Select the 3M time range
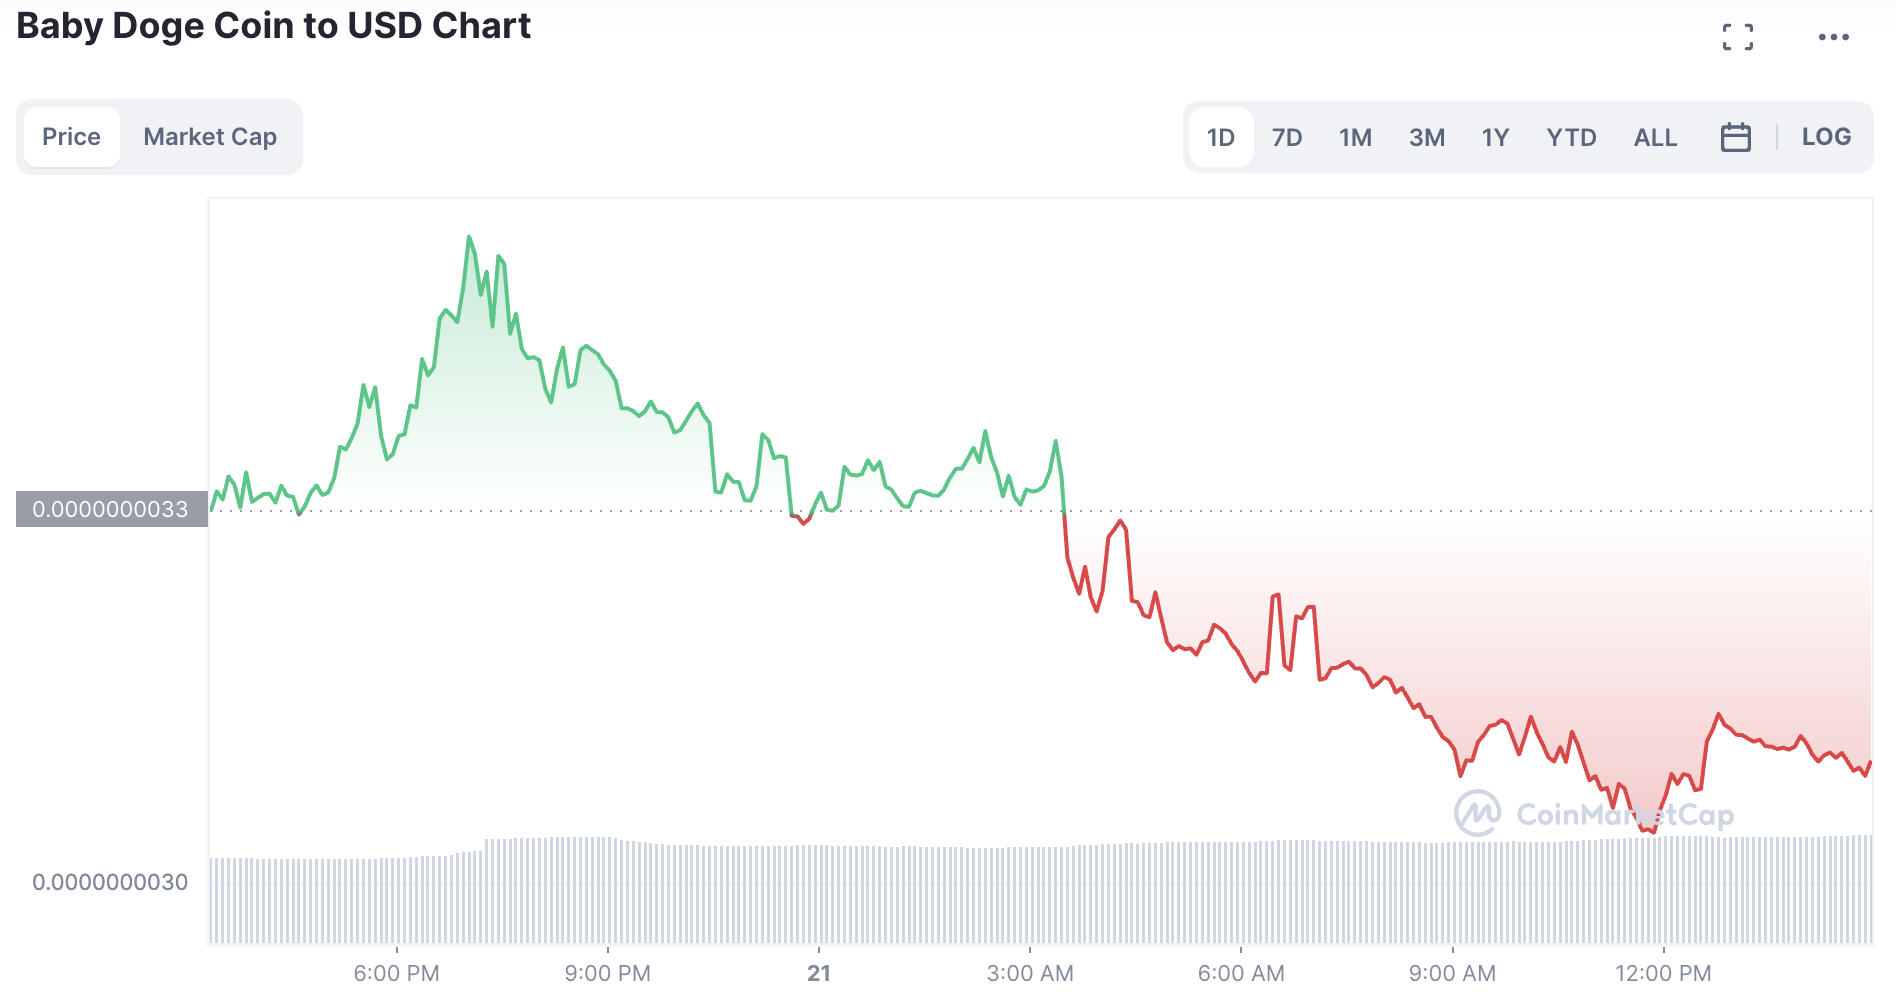Screen dimensions: 1896x994 click(x=1426, y=137)
